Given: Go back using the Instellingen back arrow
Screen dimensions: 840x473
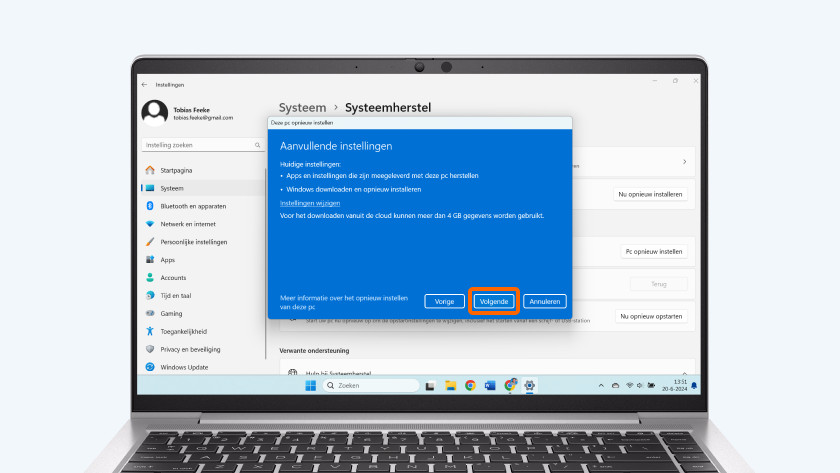Looking at the screenshot, I should (145, 85).
